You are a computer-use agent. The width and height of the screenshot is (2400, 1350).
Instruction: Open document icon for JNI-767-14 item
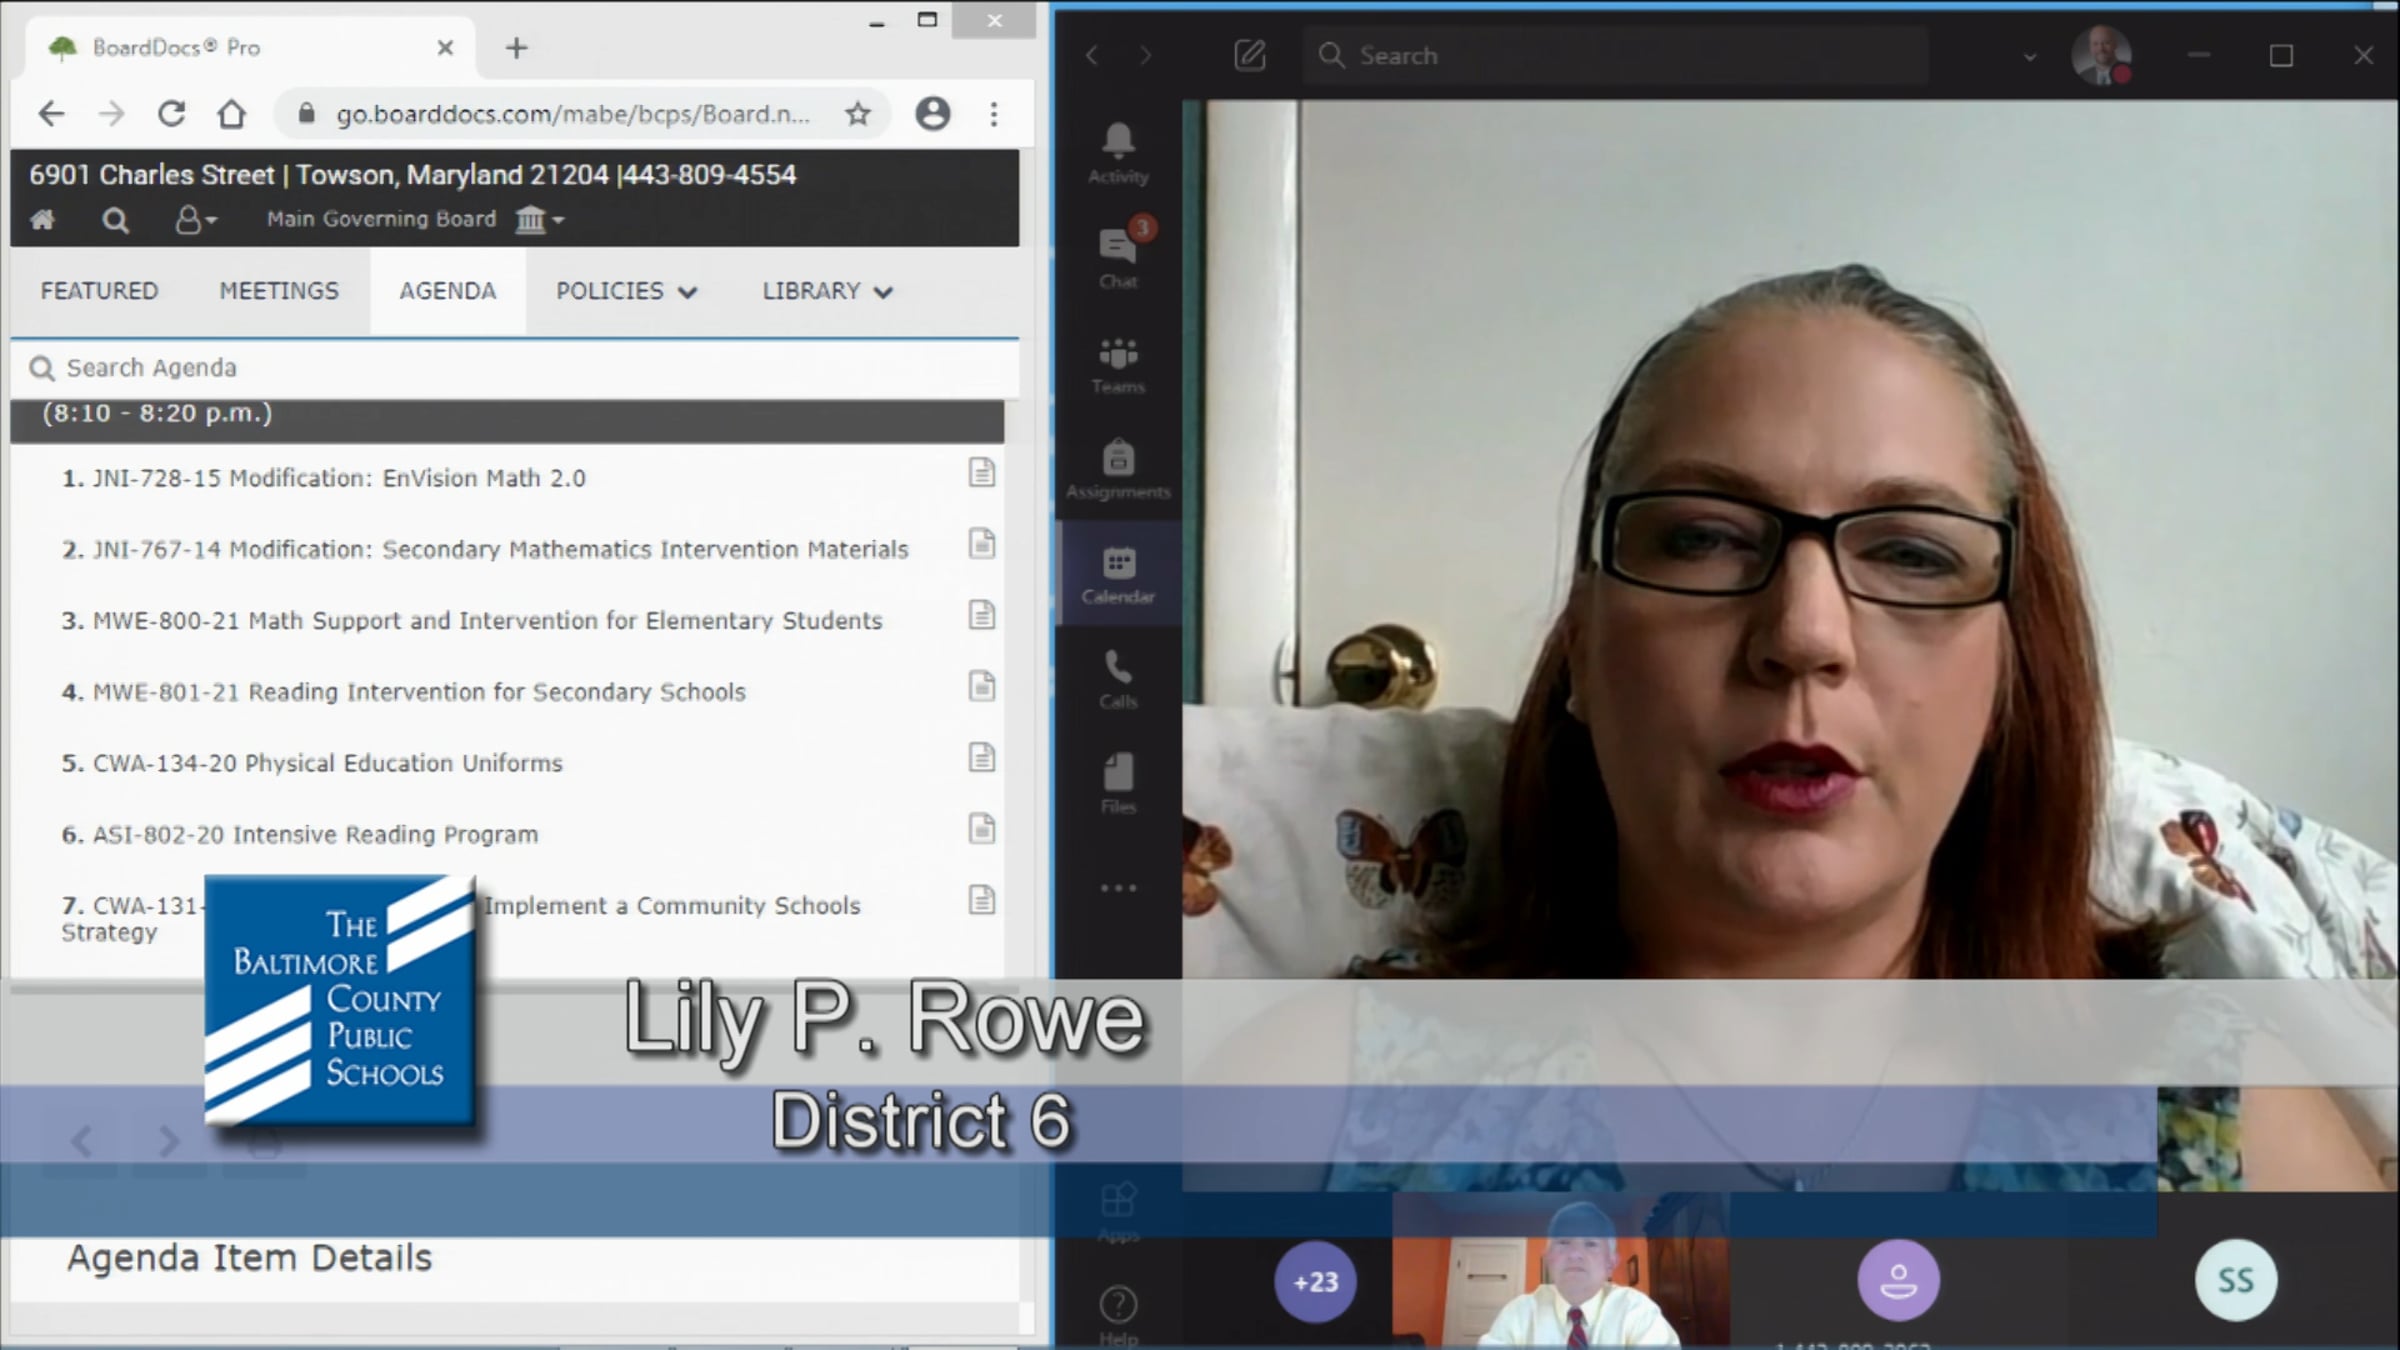982,543
